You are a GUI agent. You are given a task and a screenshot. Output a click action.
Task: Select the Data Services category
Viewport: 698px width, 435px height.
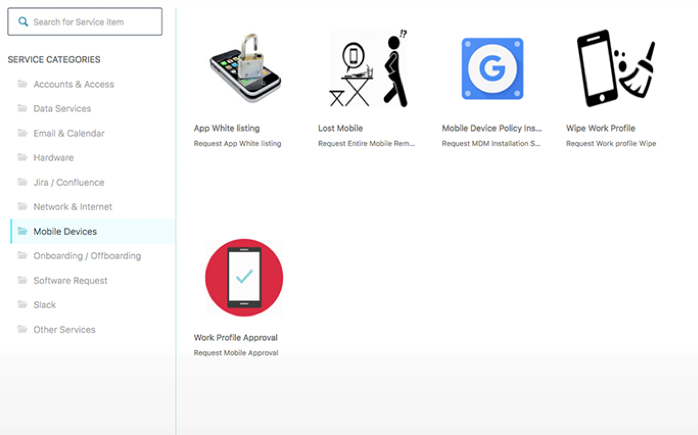pyautogui.click(x=62, y=109)
